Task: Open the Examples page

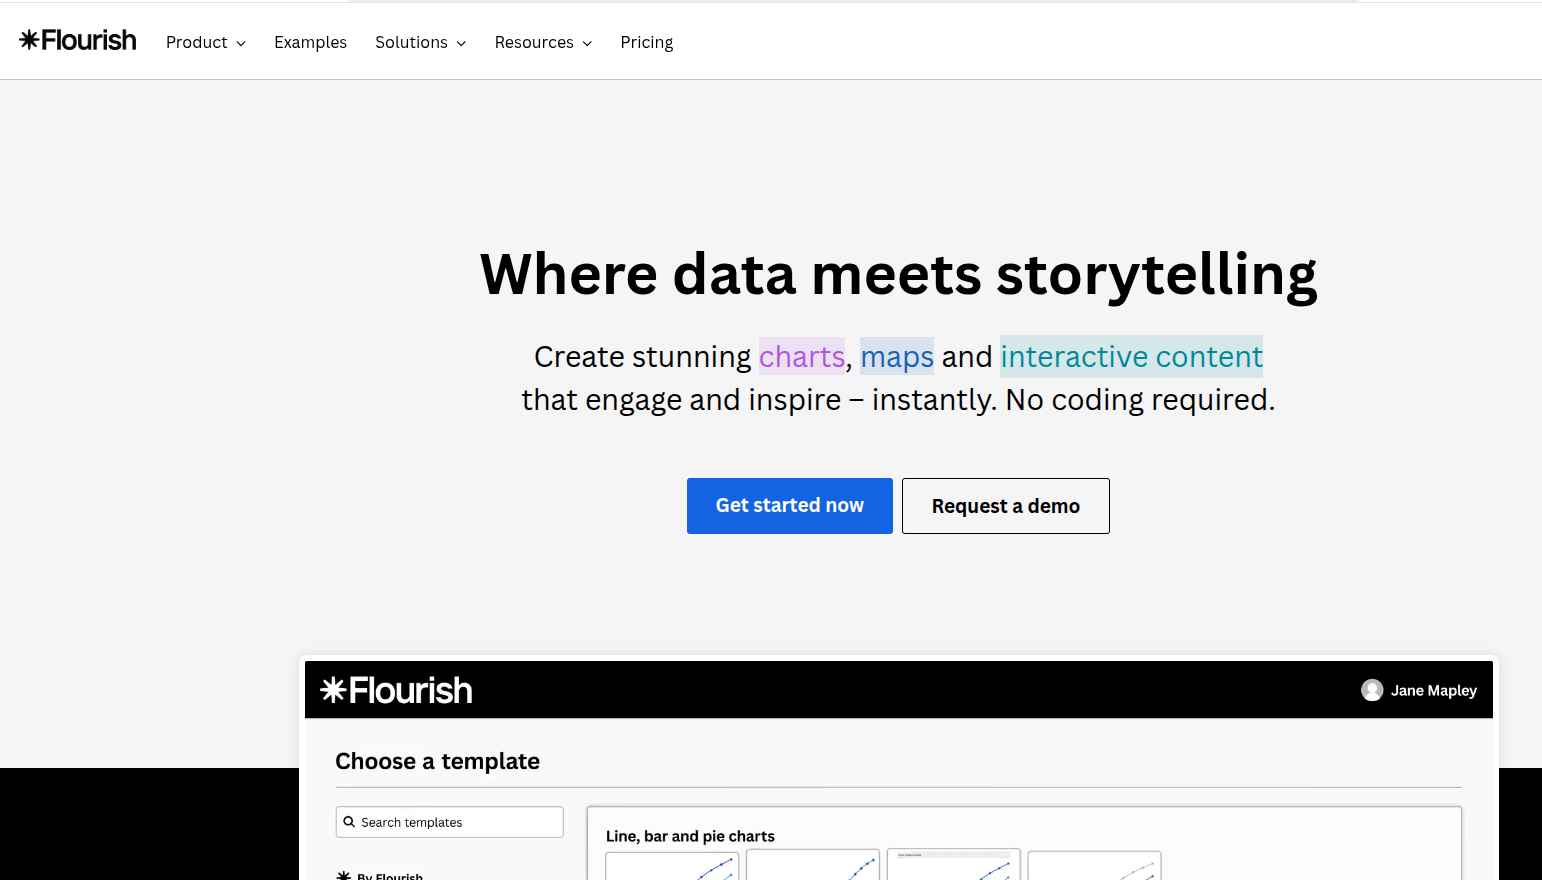Action: point(310,42)
